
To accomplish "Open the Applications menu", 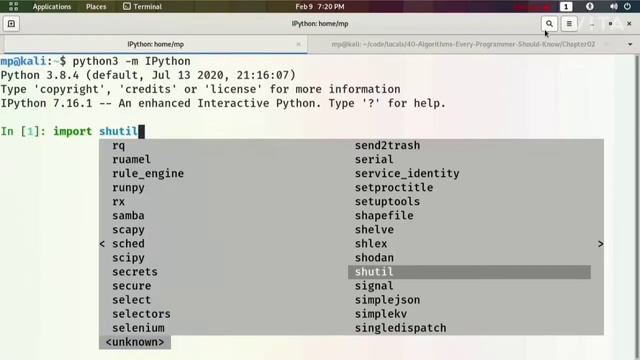I will (51, 7).
